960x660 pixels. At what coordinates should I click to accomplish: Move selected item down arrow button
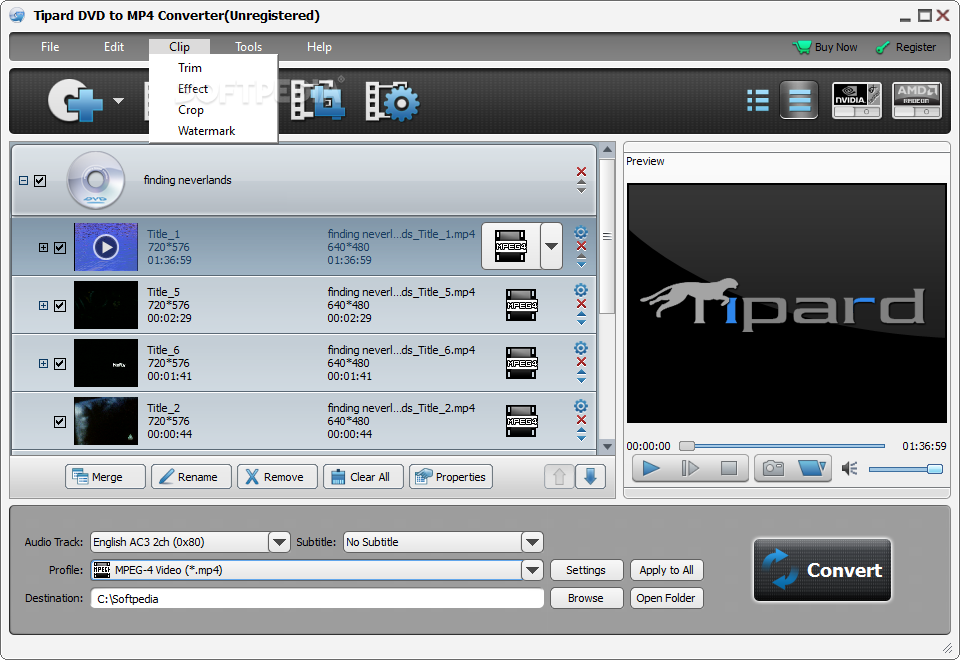click(x=590, y=476)
